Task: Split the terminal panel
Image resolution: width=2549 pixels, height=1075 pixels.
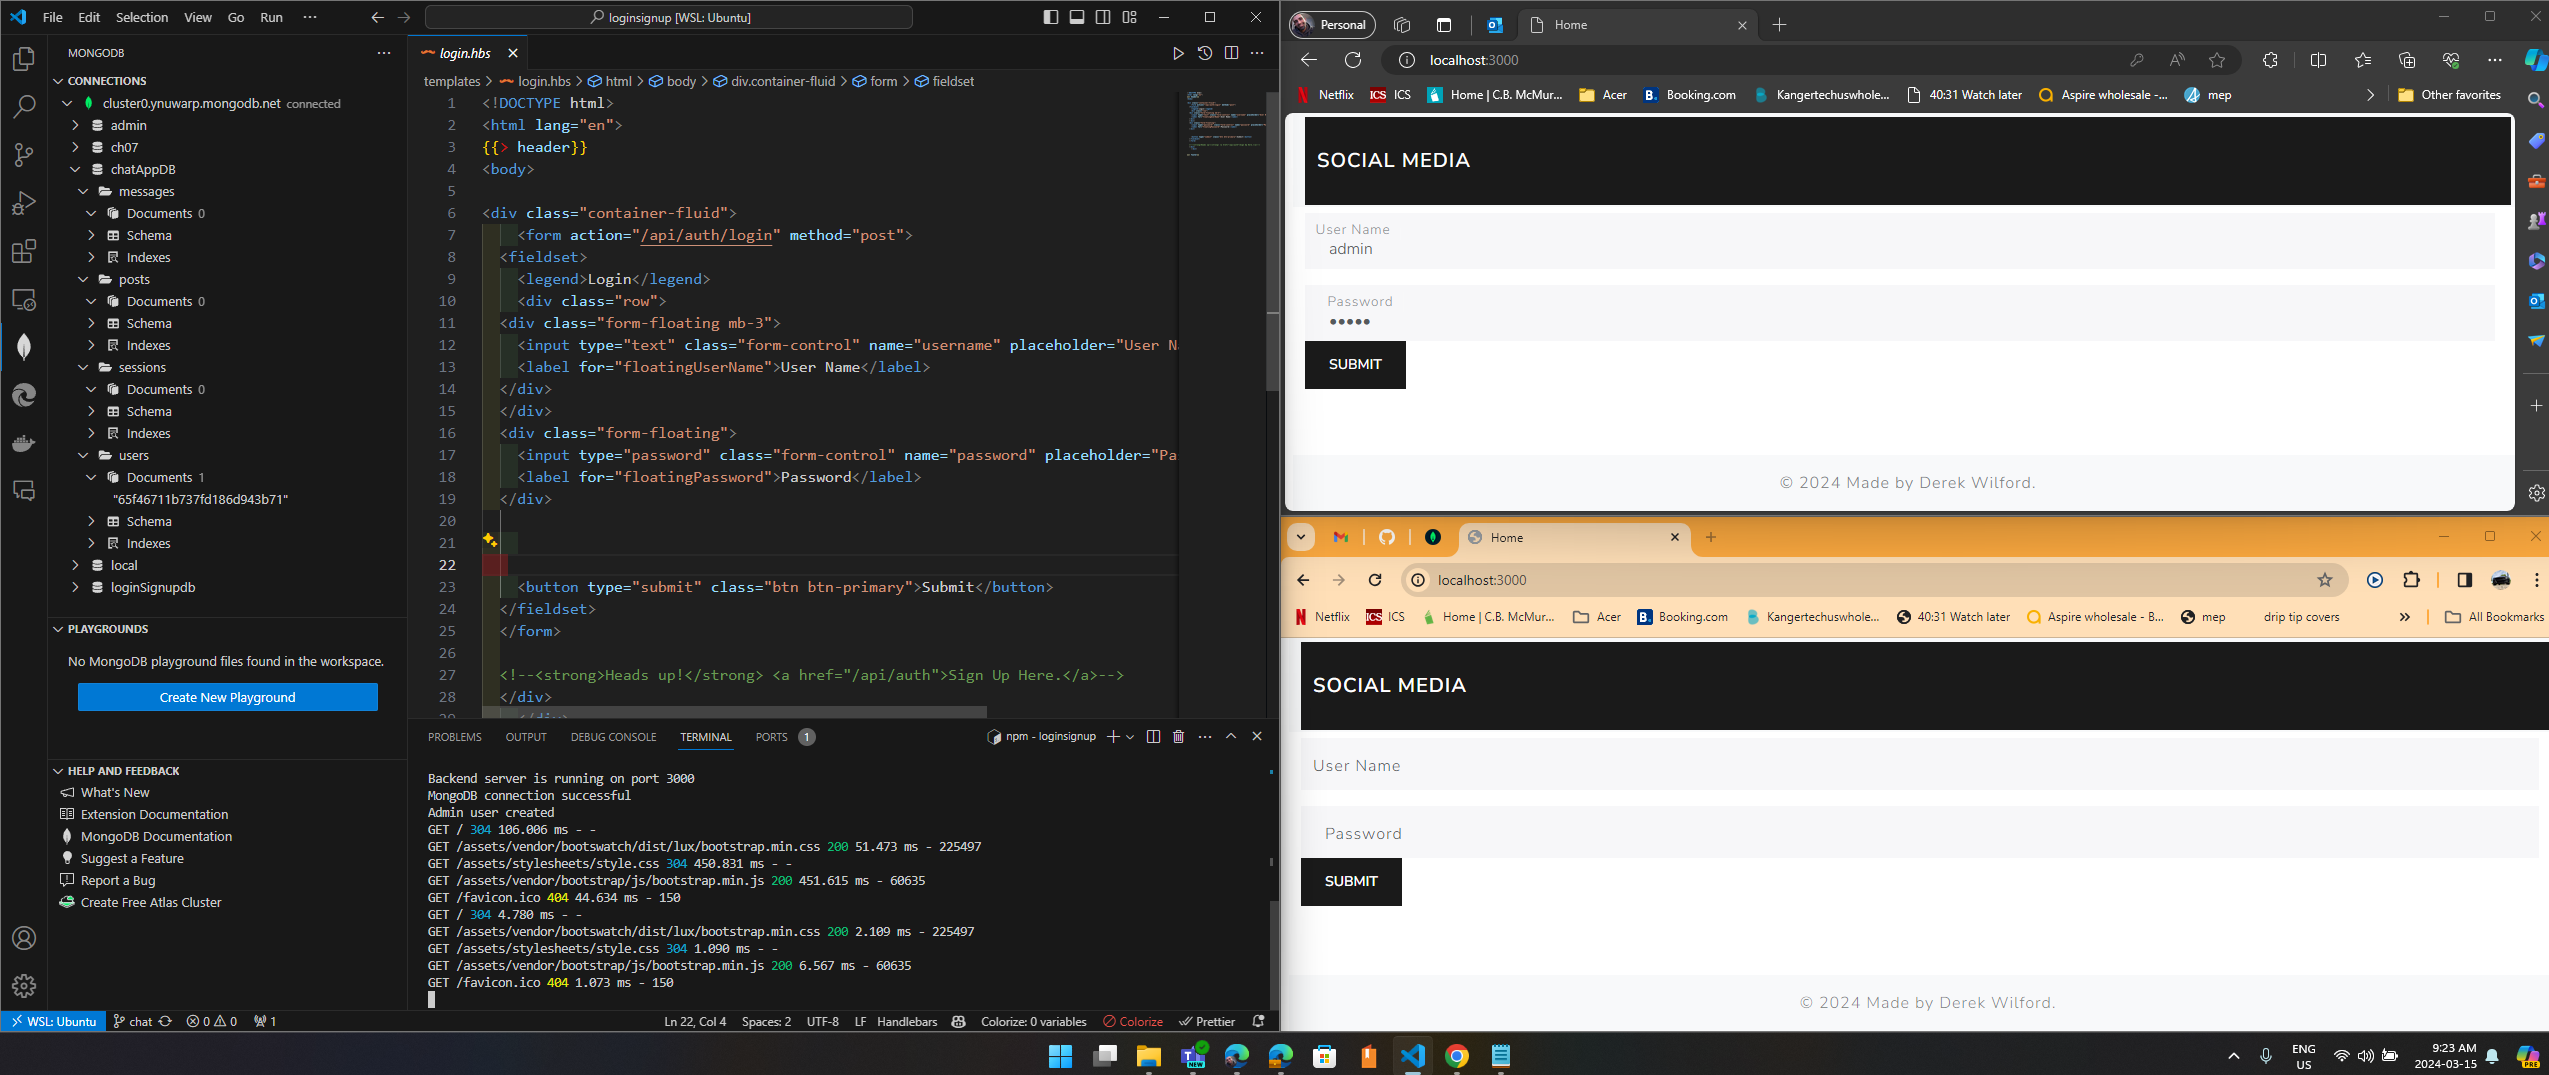Action: click(1153, 737)
